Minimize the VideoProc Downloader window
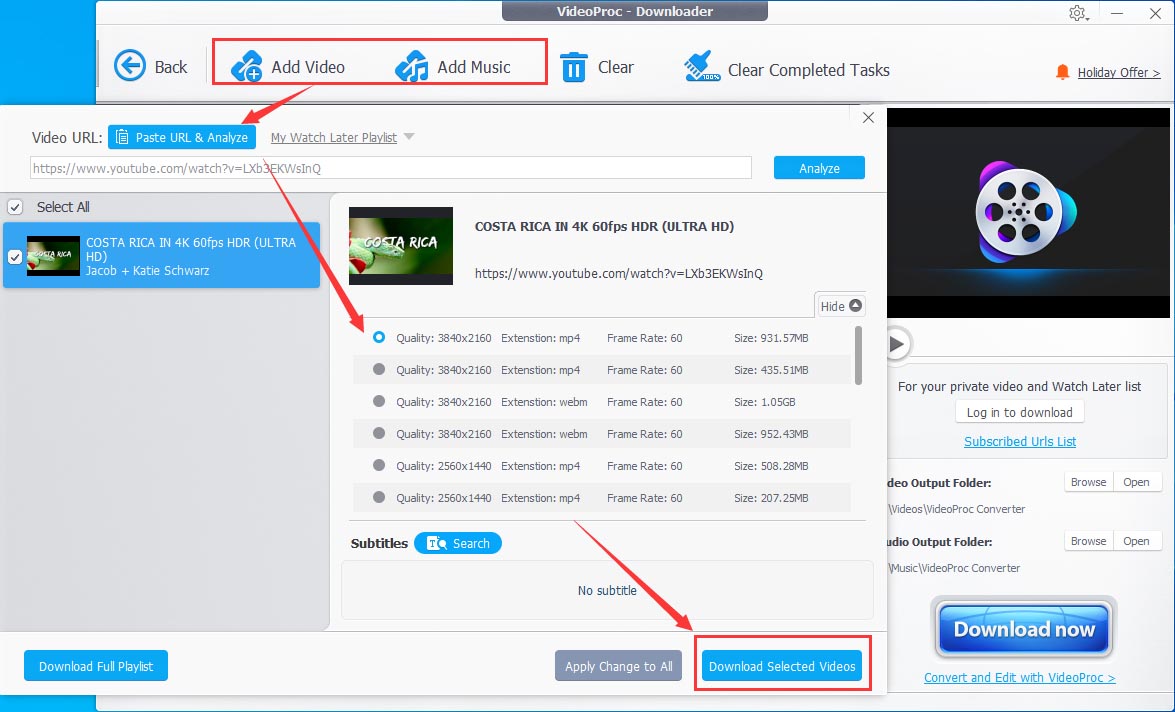The image size is (1175, 712). pos(1117,13)
